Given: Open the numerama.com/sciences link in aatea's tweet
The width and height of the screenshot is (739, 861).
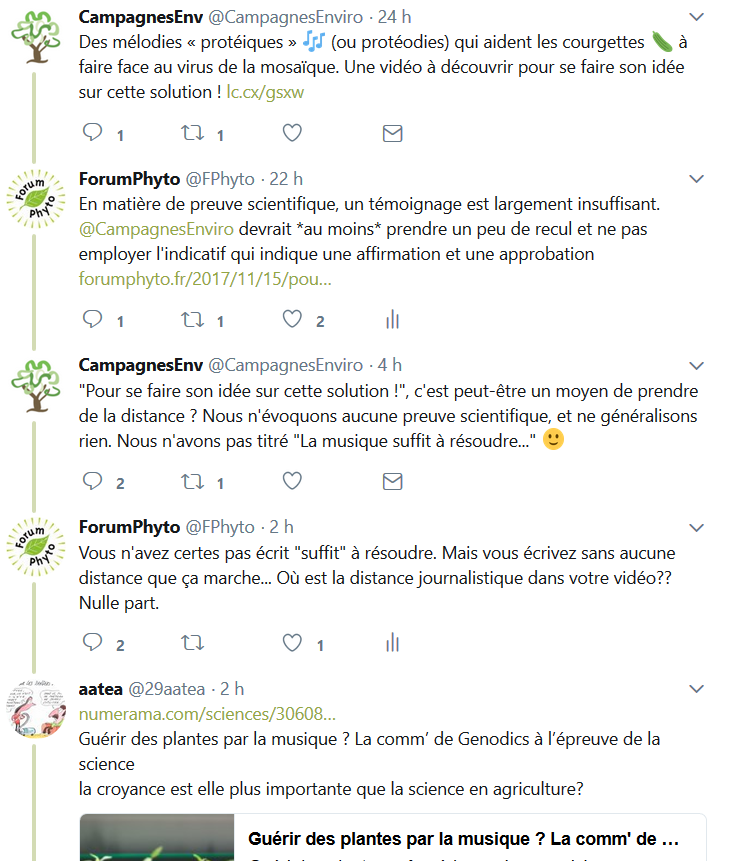Looking at the screenshot, I should point(207,714).
